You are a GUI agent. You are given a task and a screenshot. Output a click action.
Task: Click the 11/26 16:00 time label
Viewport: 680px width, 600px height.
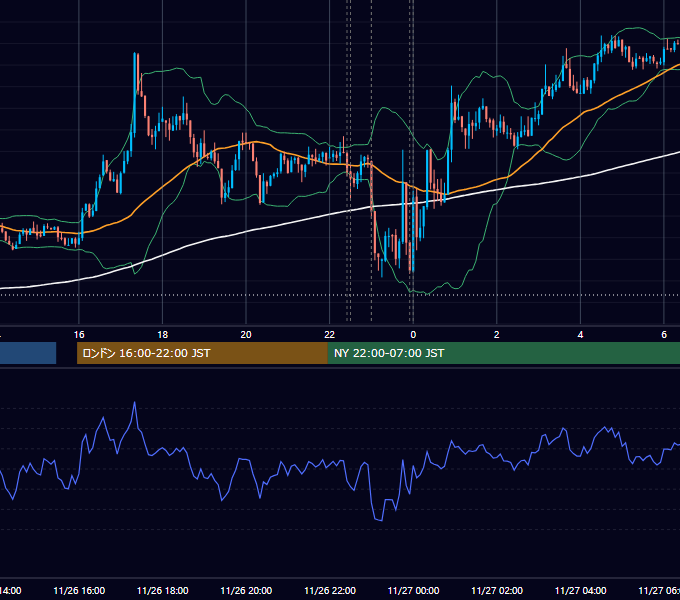coord(79,590)
